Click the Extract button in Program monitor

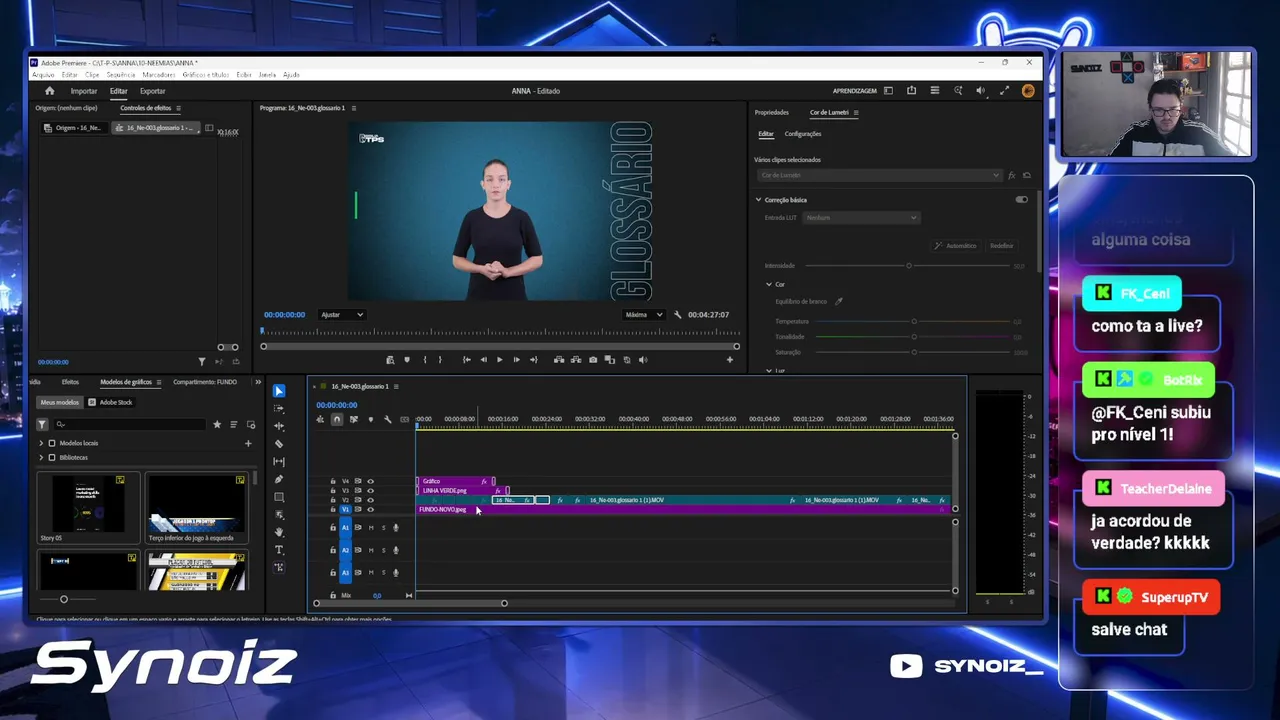pos(576,360)
